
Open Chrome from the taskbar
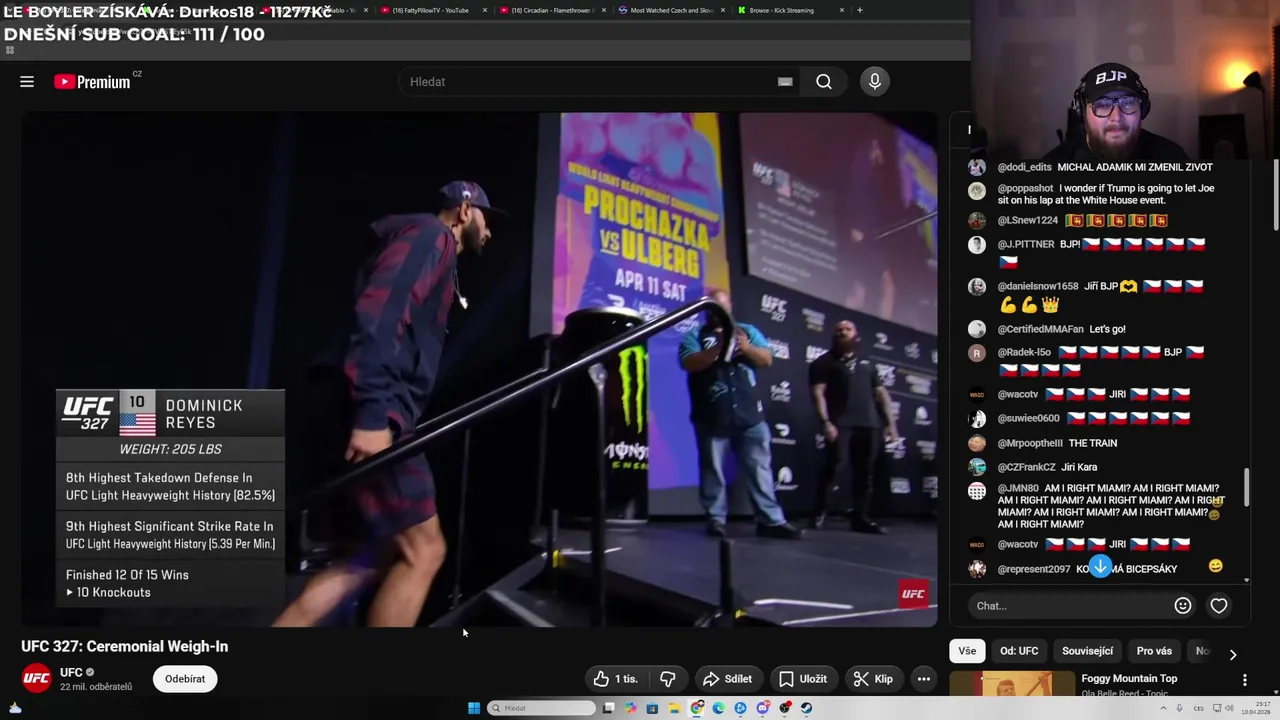click(697, 708)
